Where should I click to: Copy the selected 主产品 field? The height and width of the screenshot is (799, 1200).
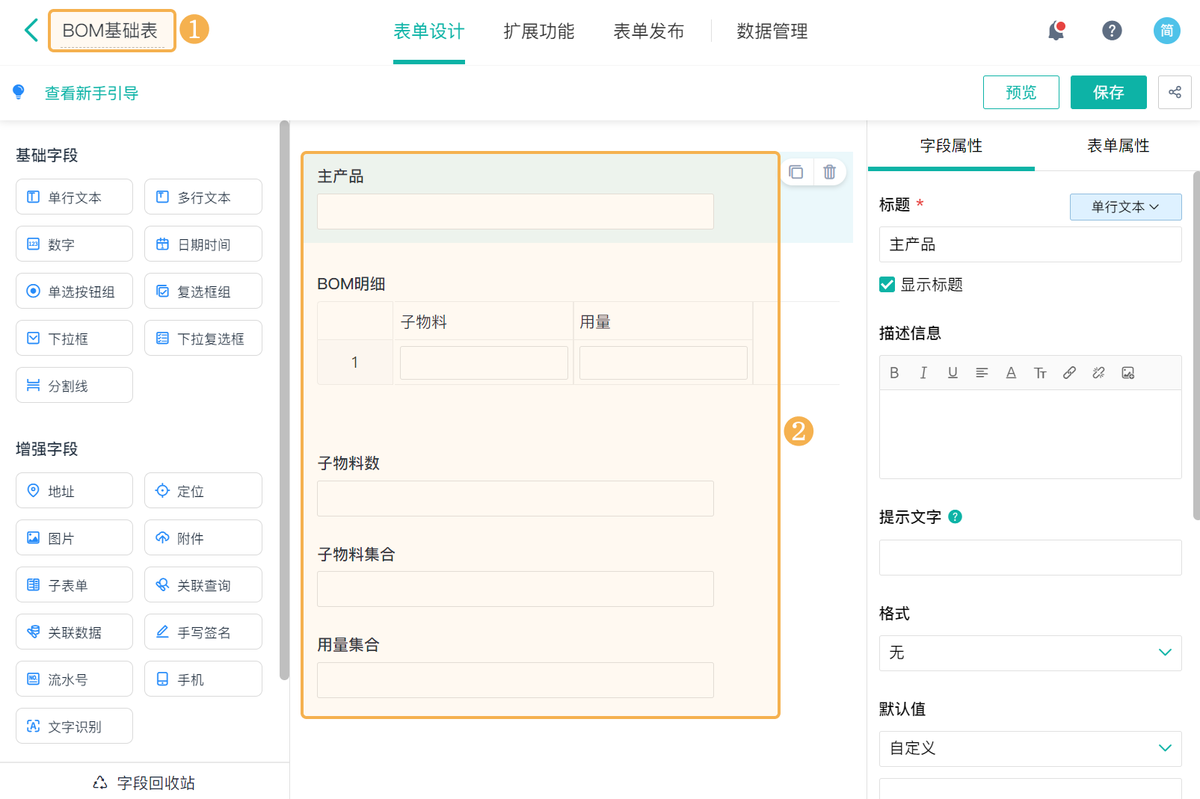click(796, 172)
